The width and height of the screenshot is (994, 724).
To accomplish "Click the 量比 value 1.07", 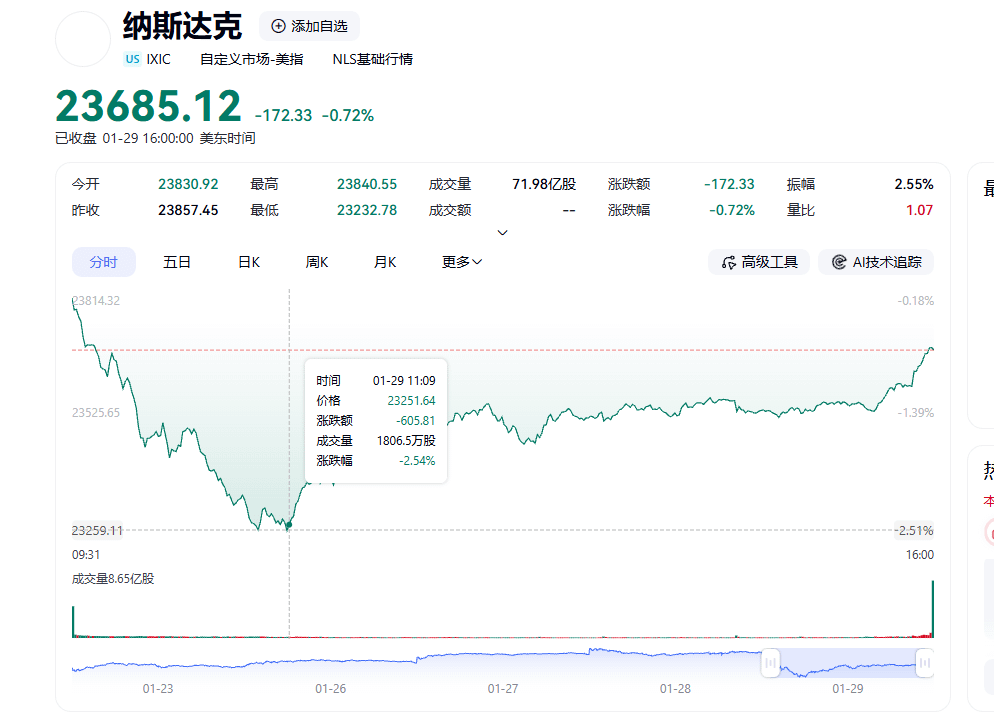I will tap(919, 210).
